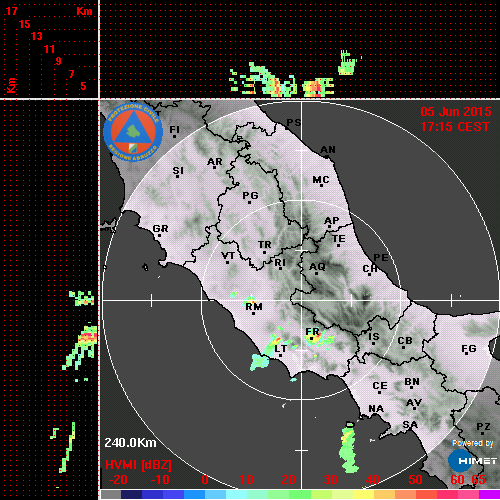Viewport: 500px width, 500px height.
Task: Click the '13' km height label
Action: (x=37, y=36)
